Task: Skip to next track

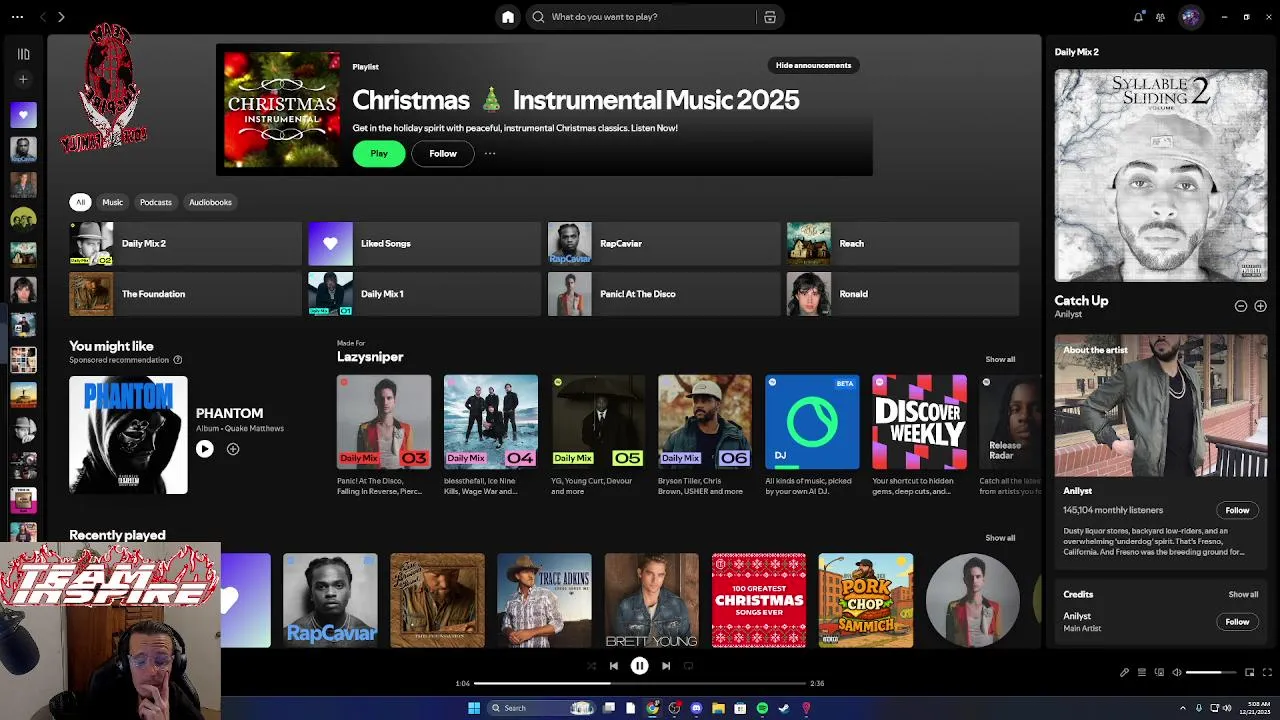Action: pyautogui.click(x=666, y=666)
